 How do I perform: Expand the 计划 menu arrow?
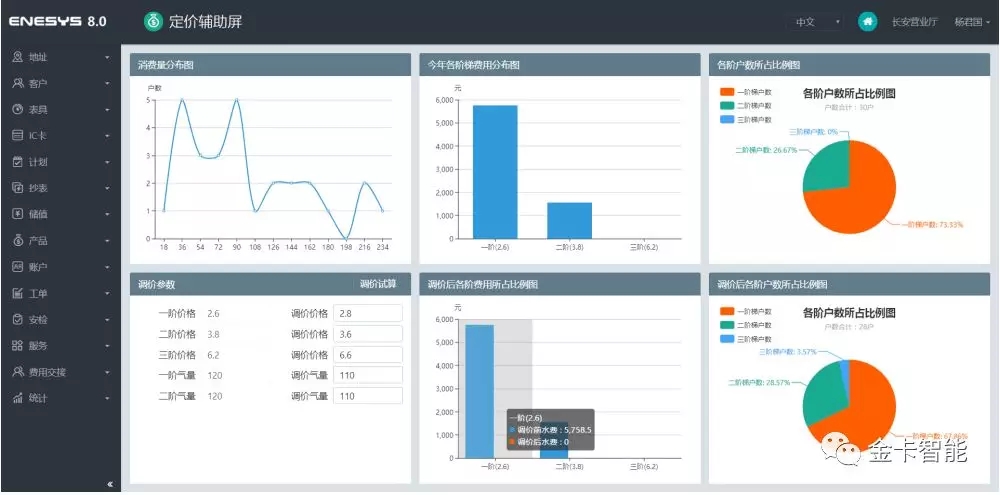coord(107,162)
